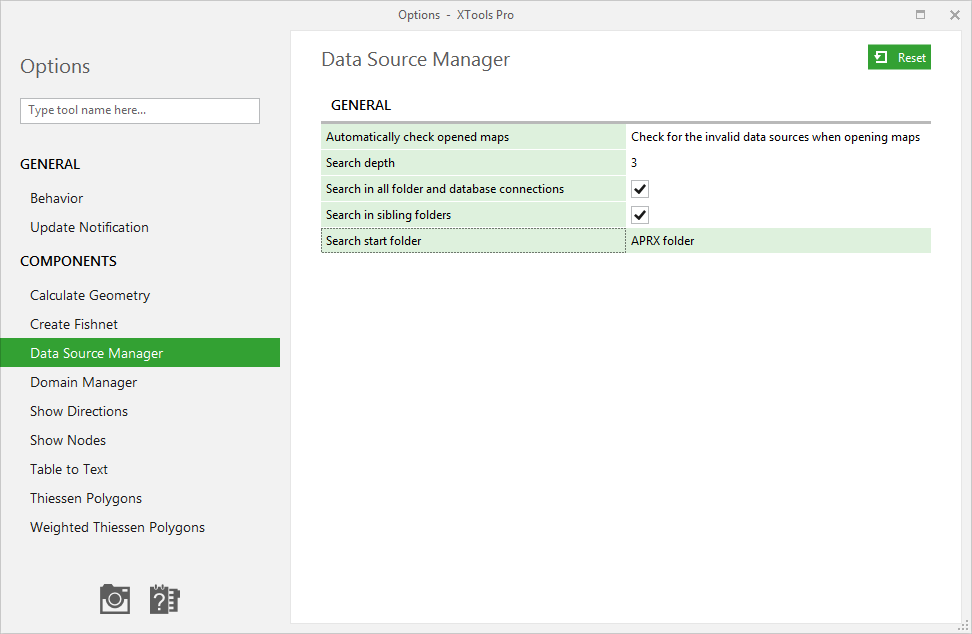Open Weighted Thiessen Polygons options
The width and height of the screenshot is (972, 634).
pyautogui.click(x=117, y=527)
